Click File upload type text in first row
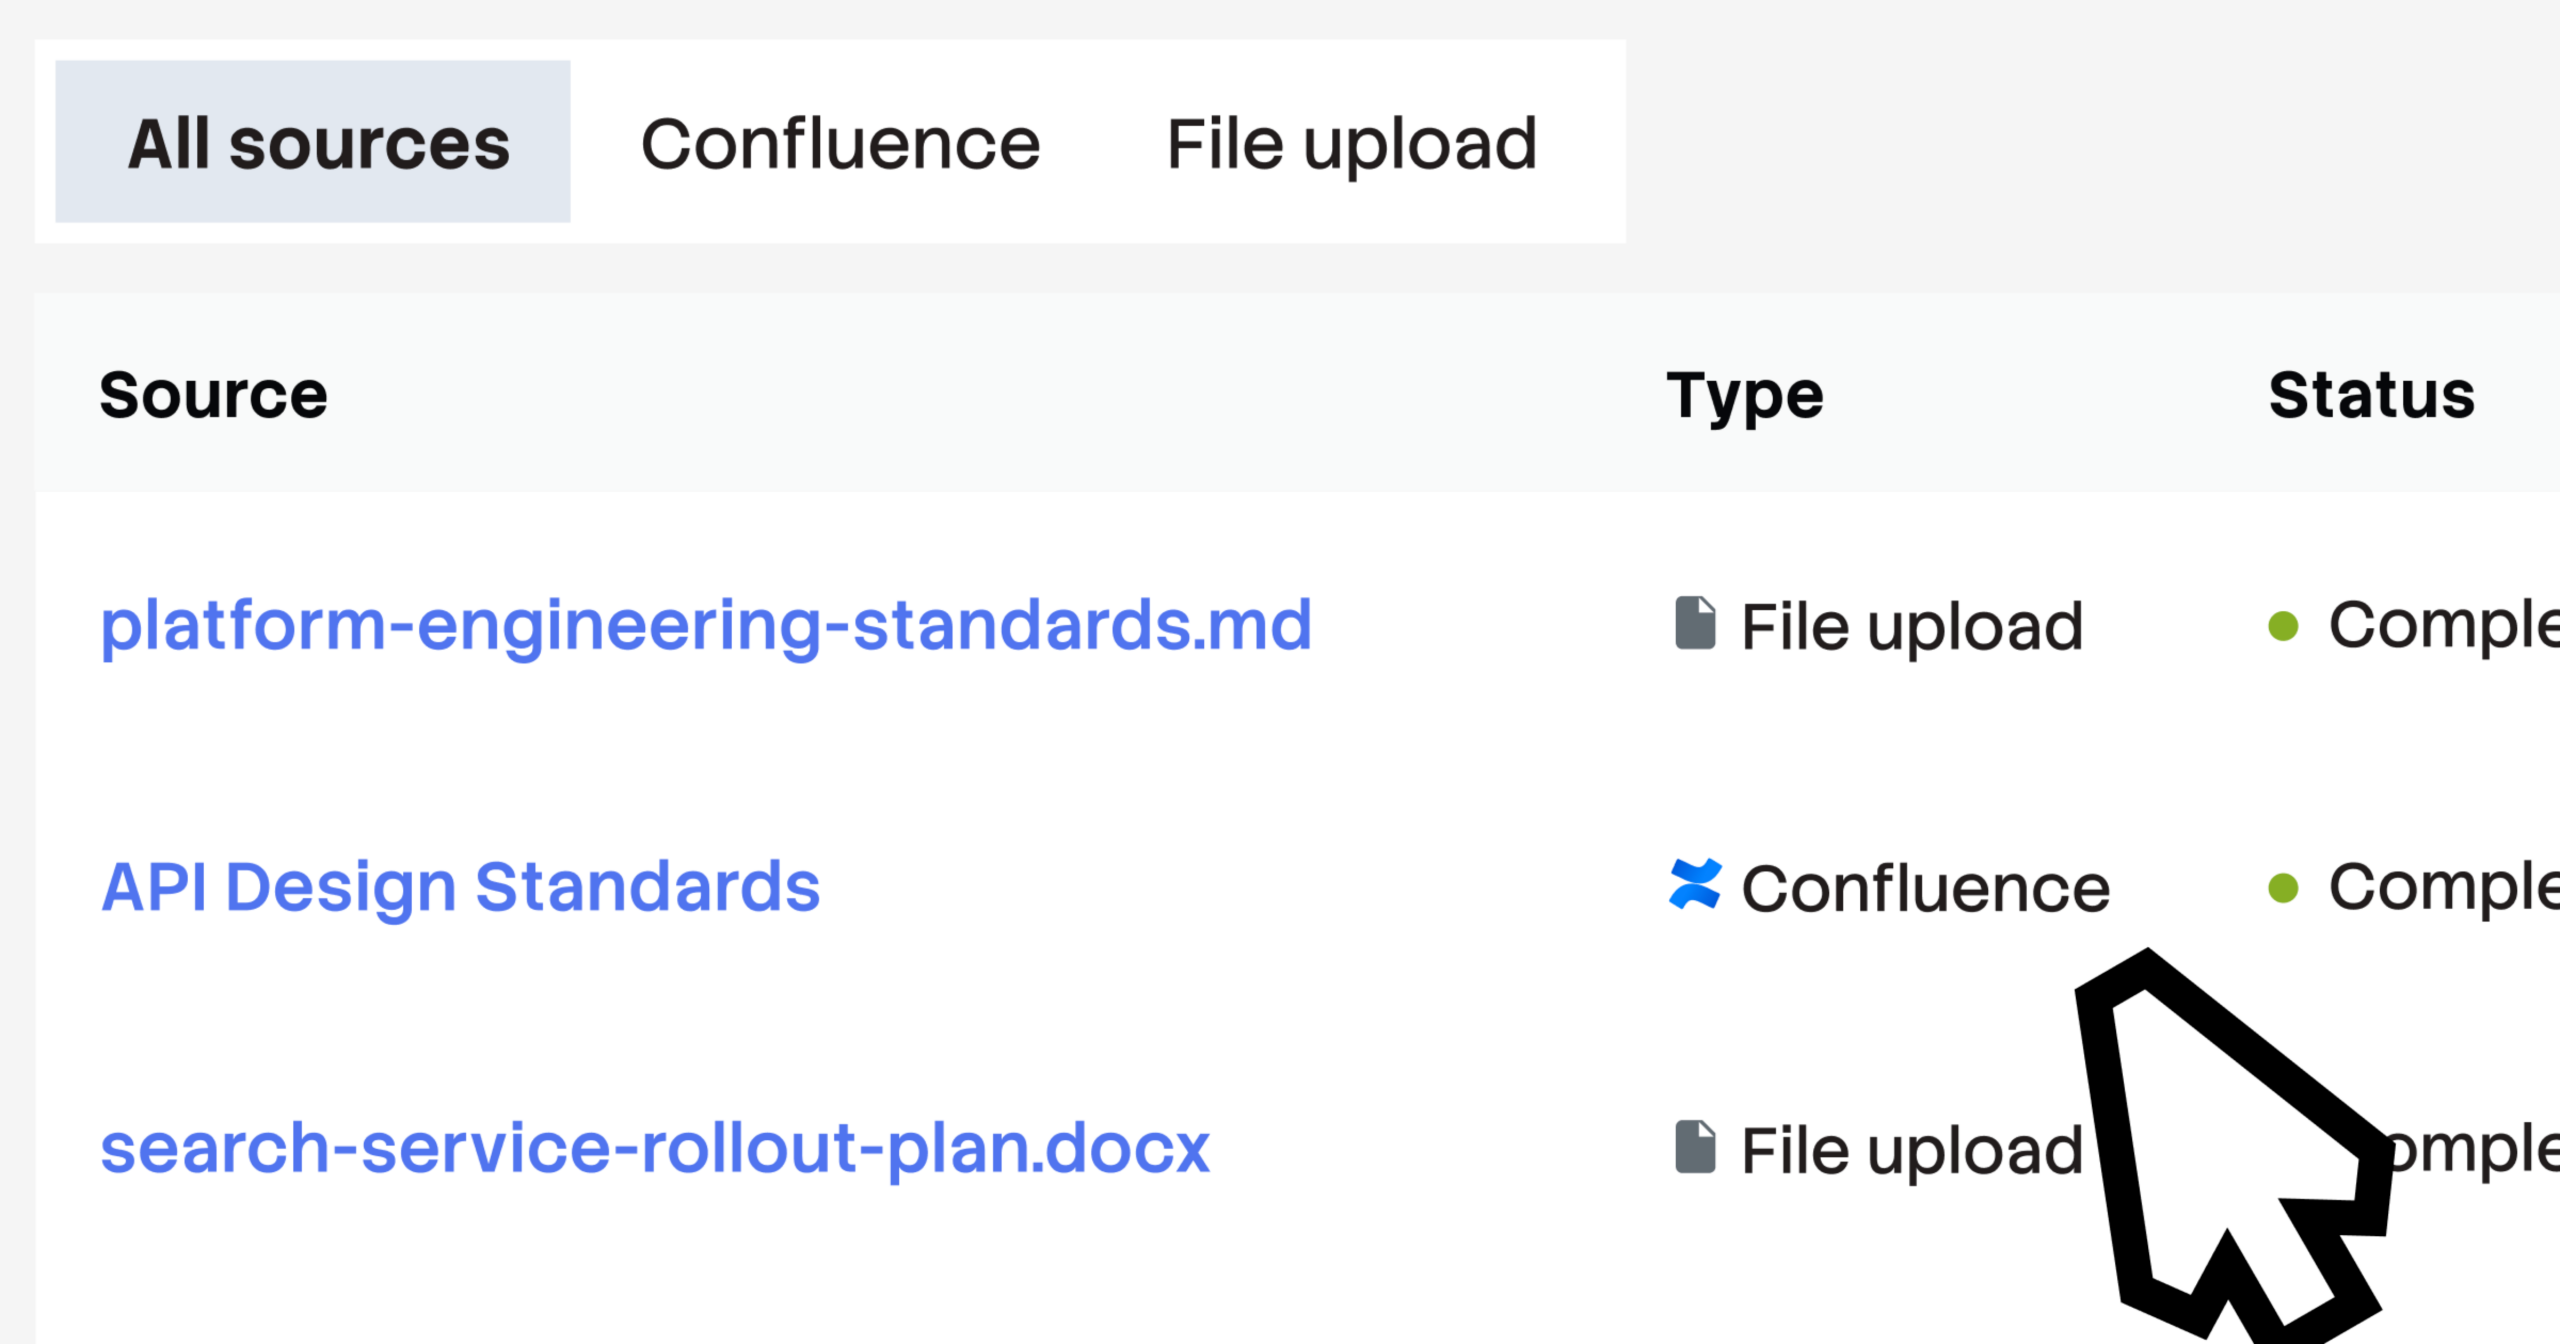Screen dimensions: 2560x1344 1911,627
